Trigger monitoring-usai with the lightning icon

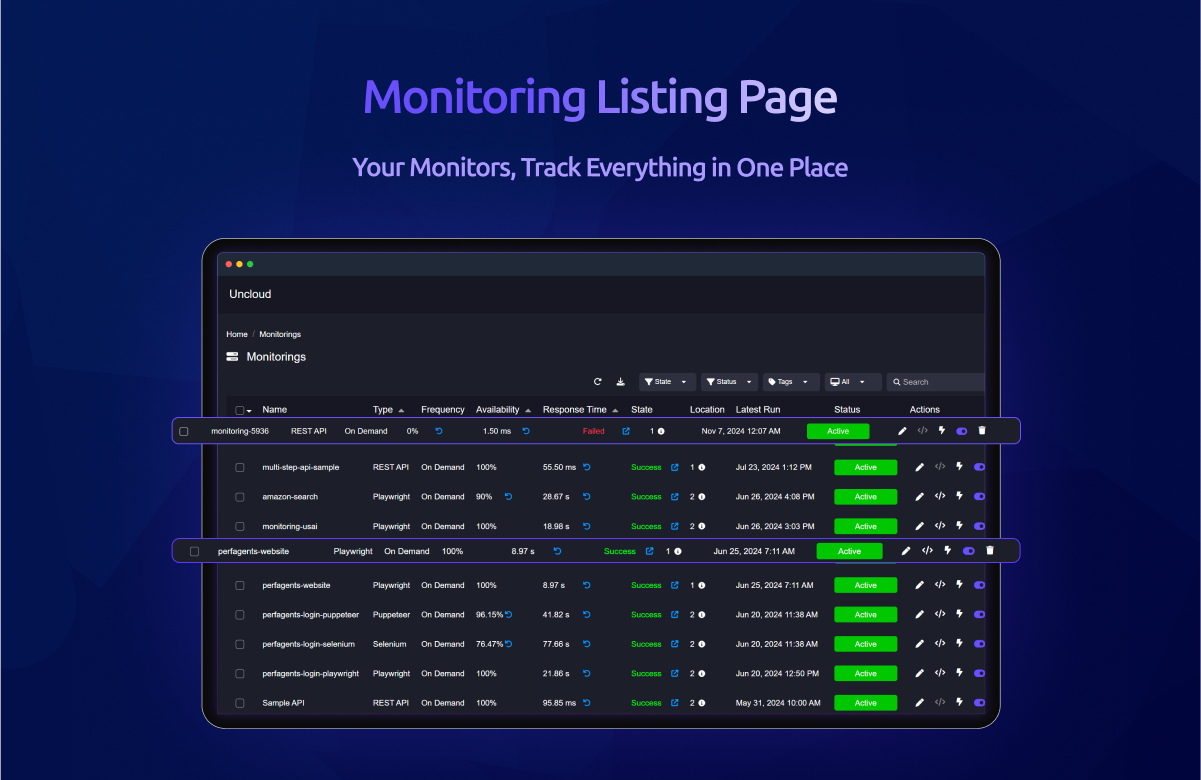(x=959, y=526)
